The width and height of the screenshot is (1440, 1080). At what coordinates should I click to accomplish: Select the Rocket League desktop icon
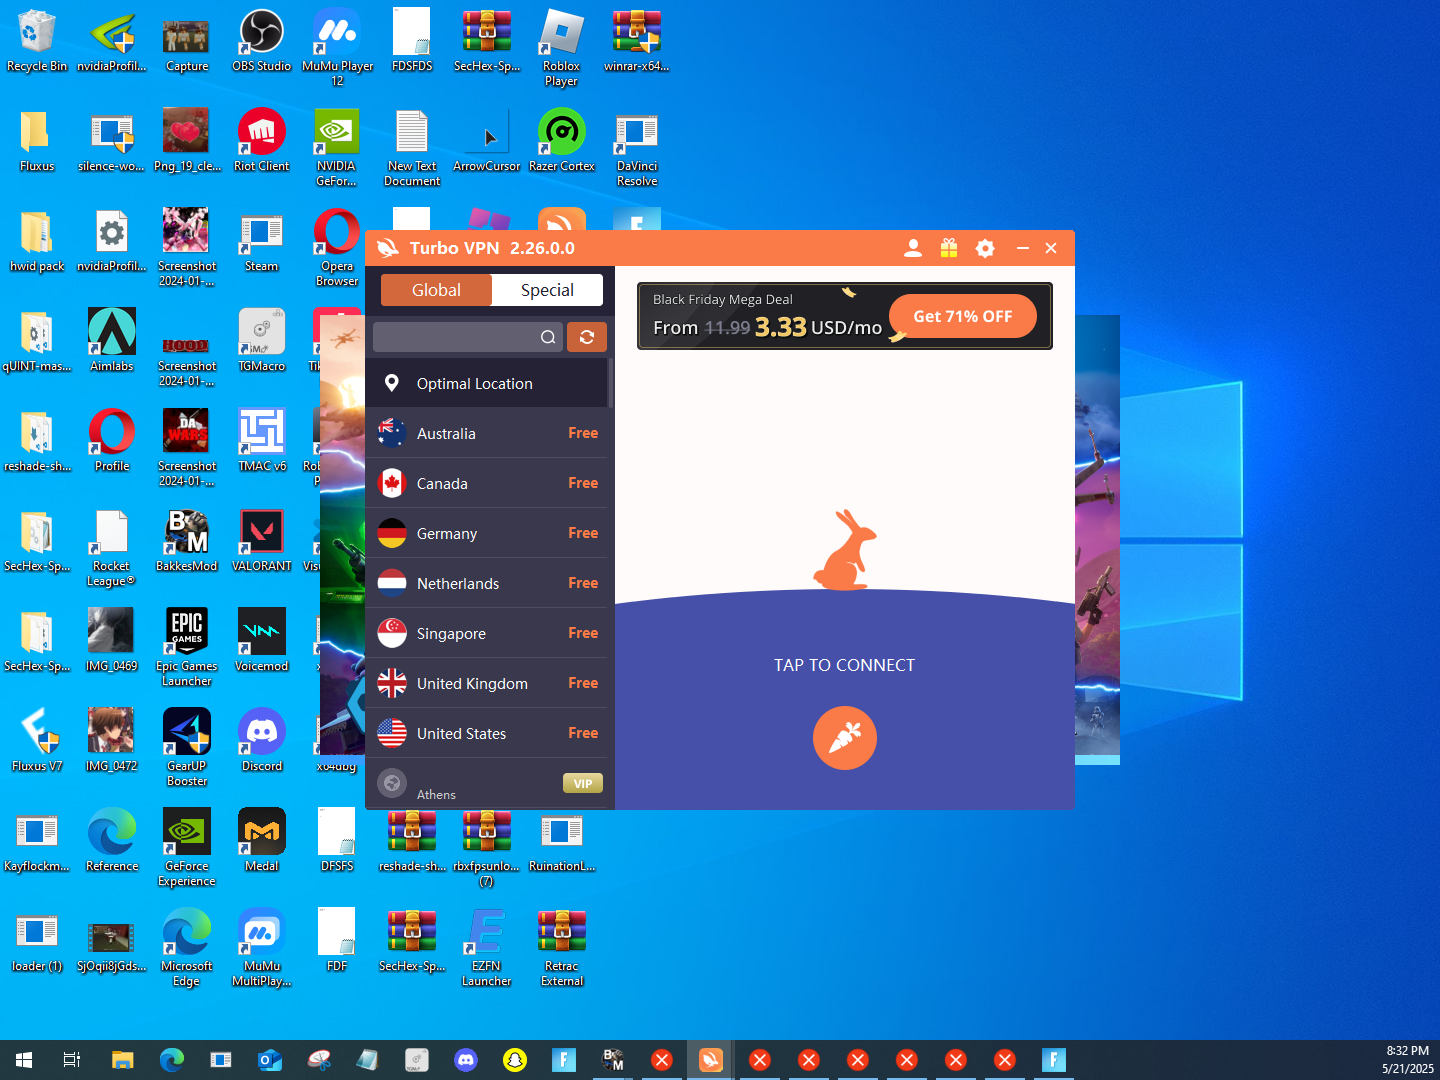click(112, 548)
